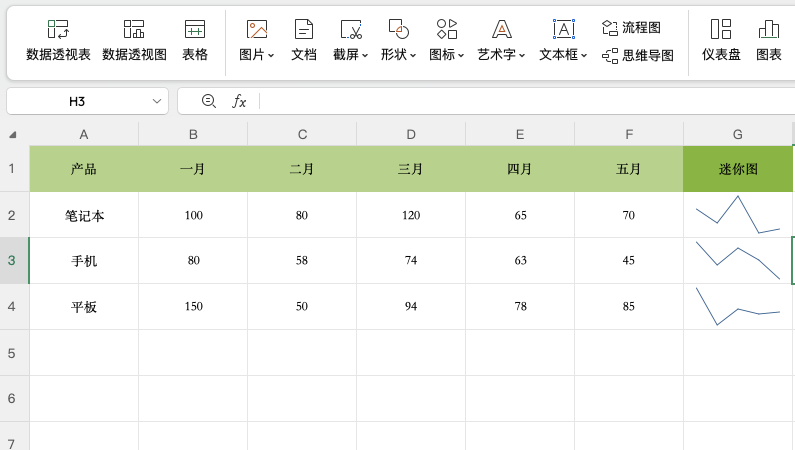The height and width of the screenshot is (450, 795).
Task: Select the 手机 product cell
Action: 84,260
